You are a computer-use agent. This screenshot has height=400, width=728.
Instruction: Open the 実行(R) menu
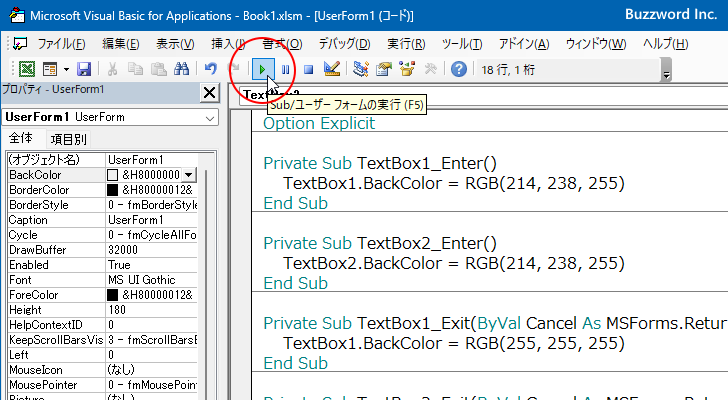[x=406, y=44]
